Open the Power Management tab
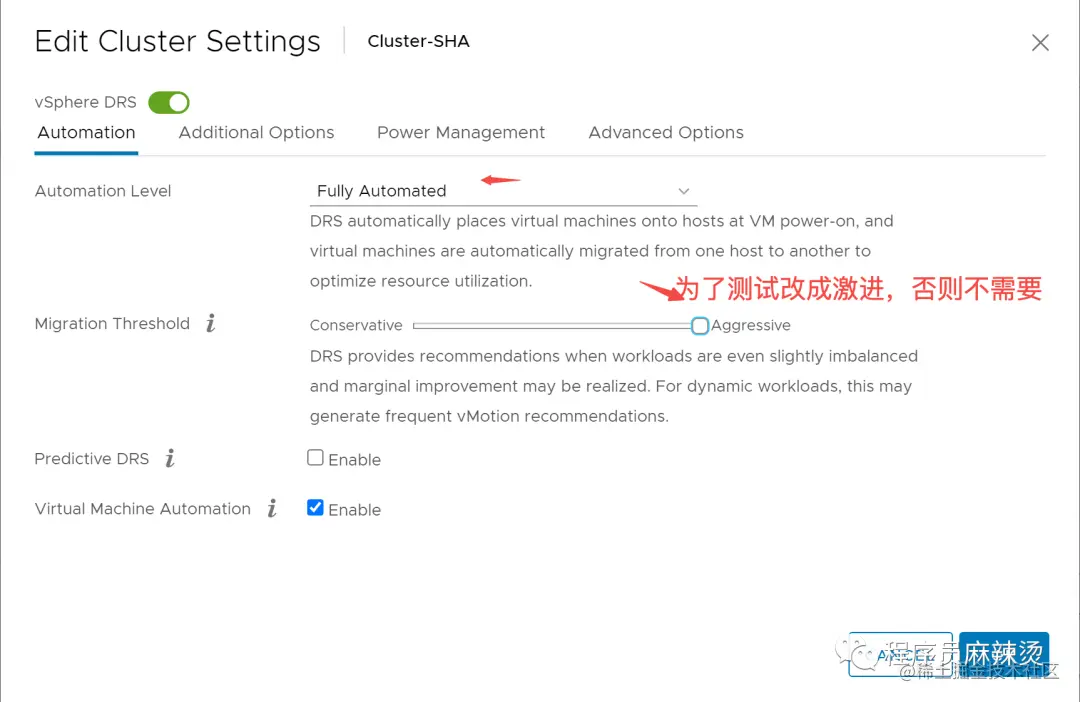Viewport: 1080px width, 702px height. click(461, 132)
